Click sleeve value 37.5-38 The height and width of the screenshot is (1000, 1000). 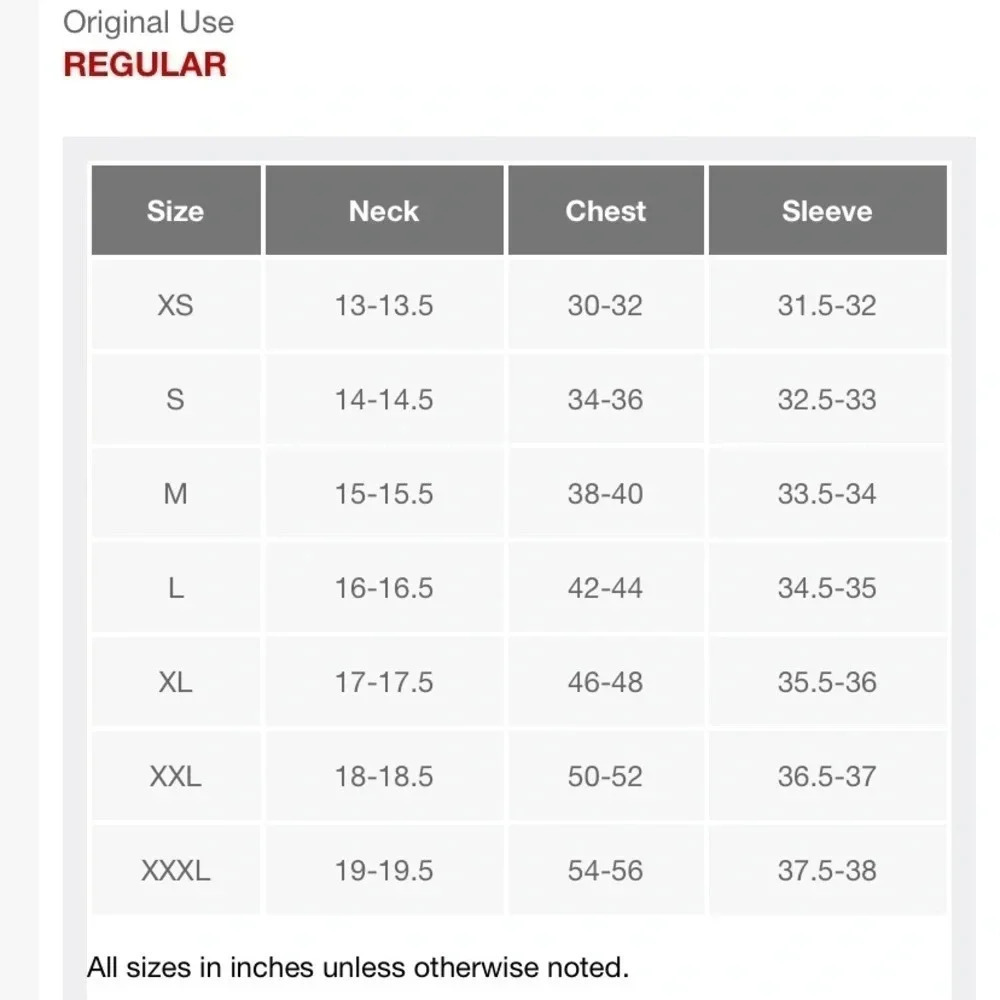(x=827, y=870)
